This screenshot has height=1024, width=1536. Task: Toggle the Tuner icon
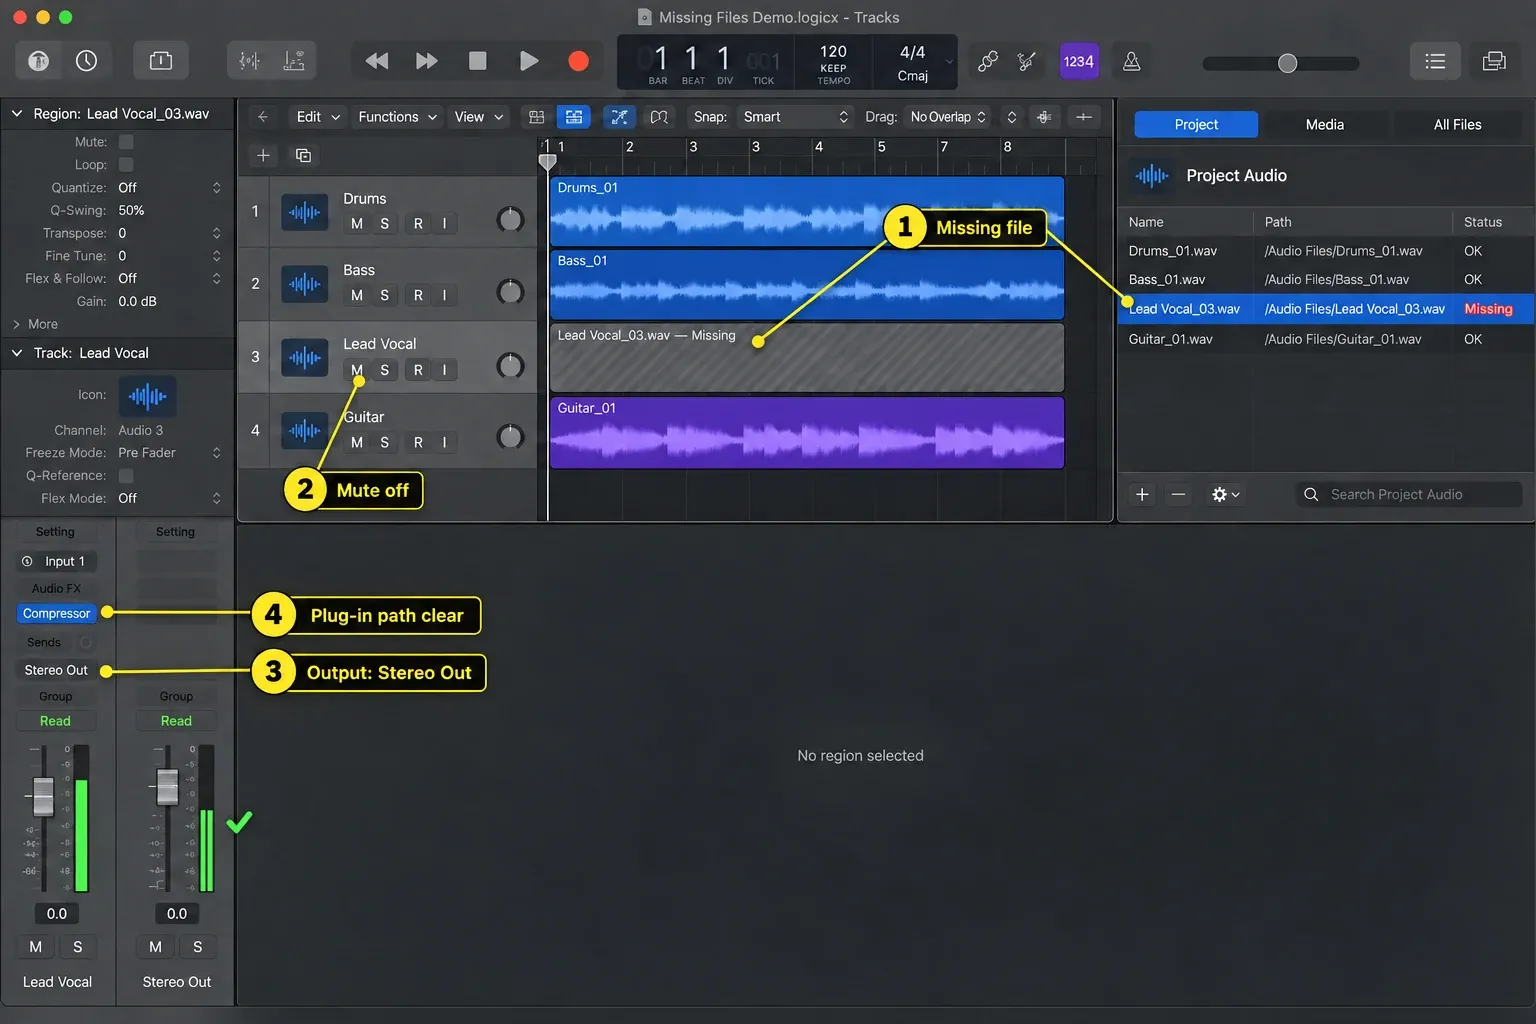pyautogui.click(x=1026, y=61)
